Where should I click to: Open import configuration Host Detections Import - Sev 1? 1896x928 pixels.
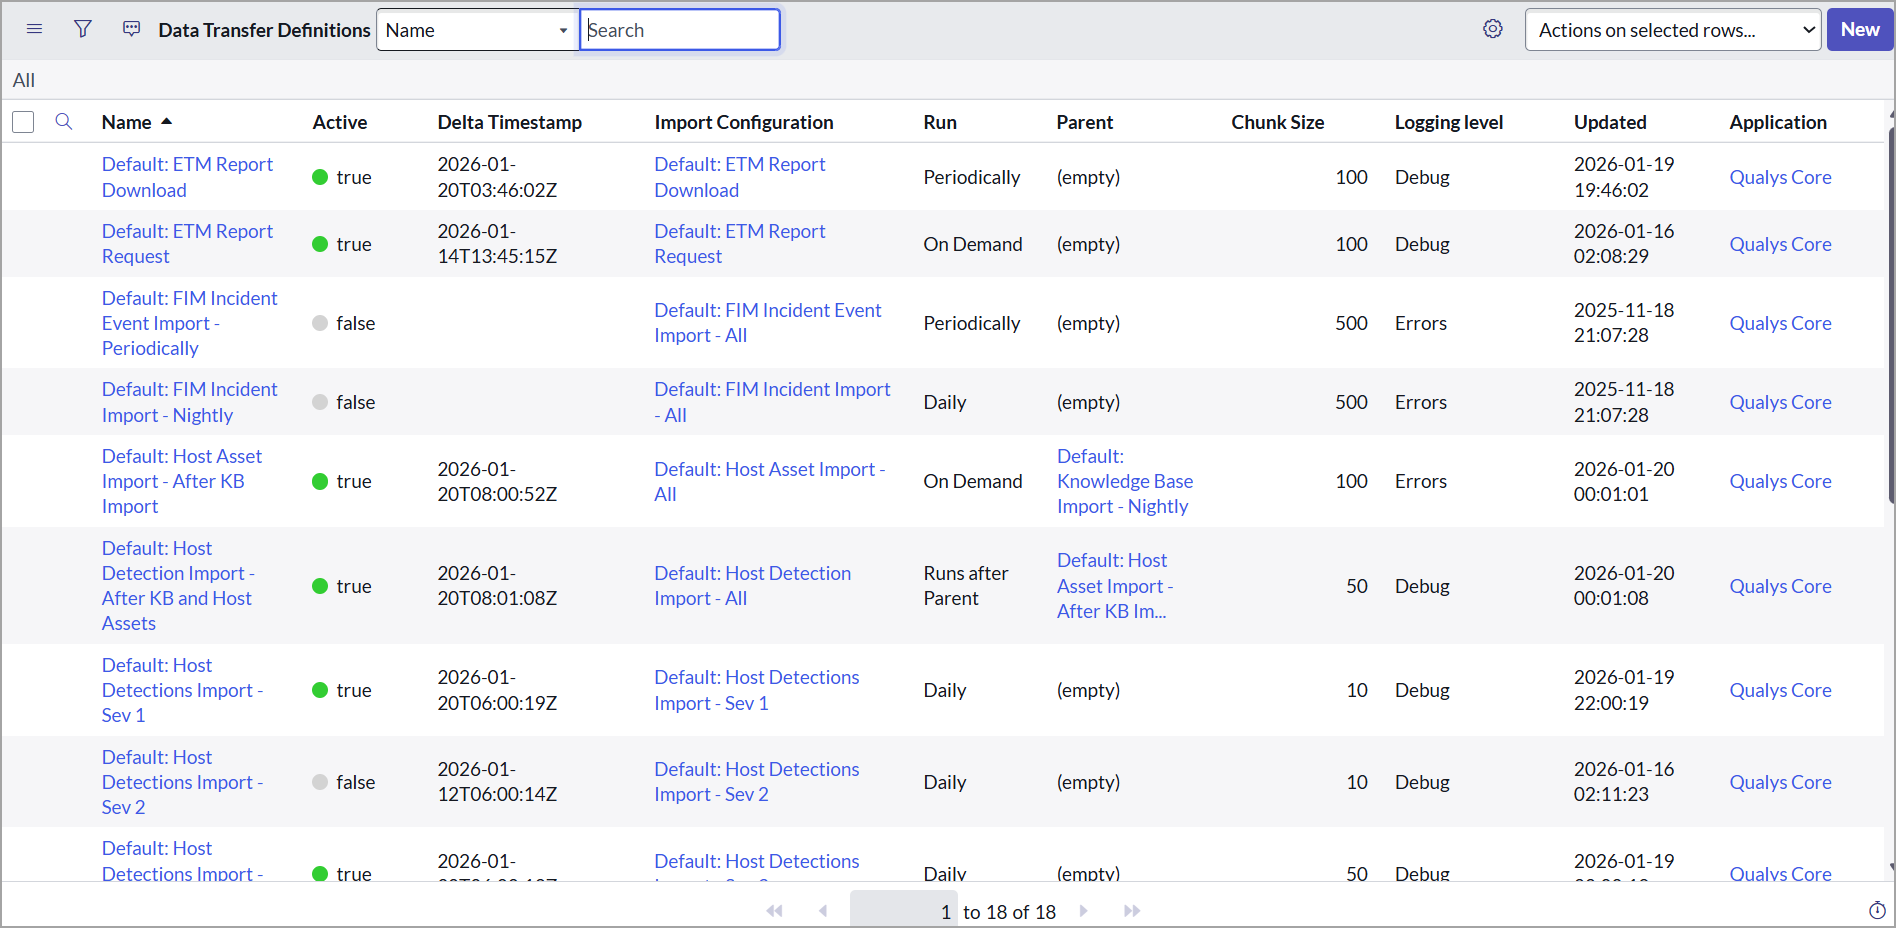757,690
